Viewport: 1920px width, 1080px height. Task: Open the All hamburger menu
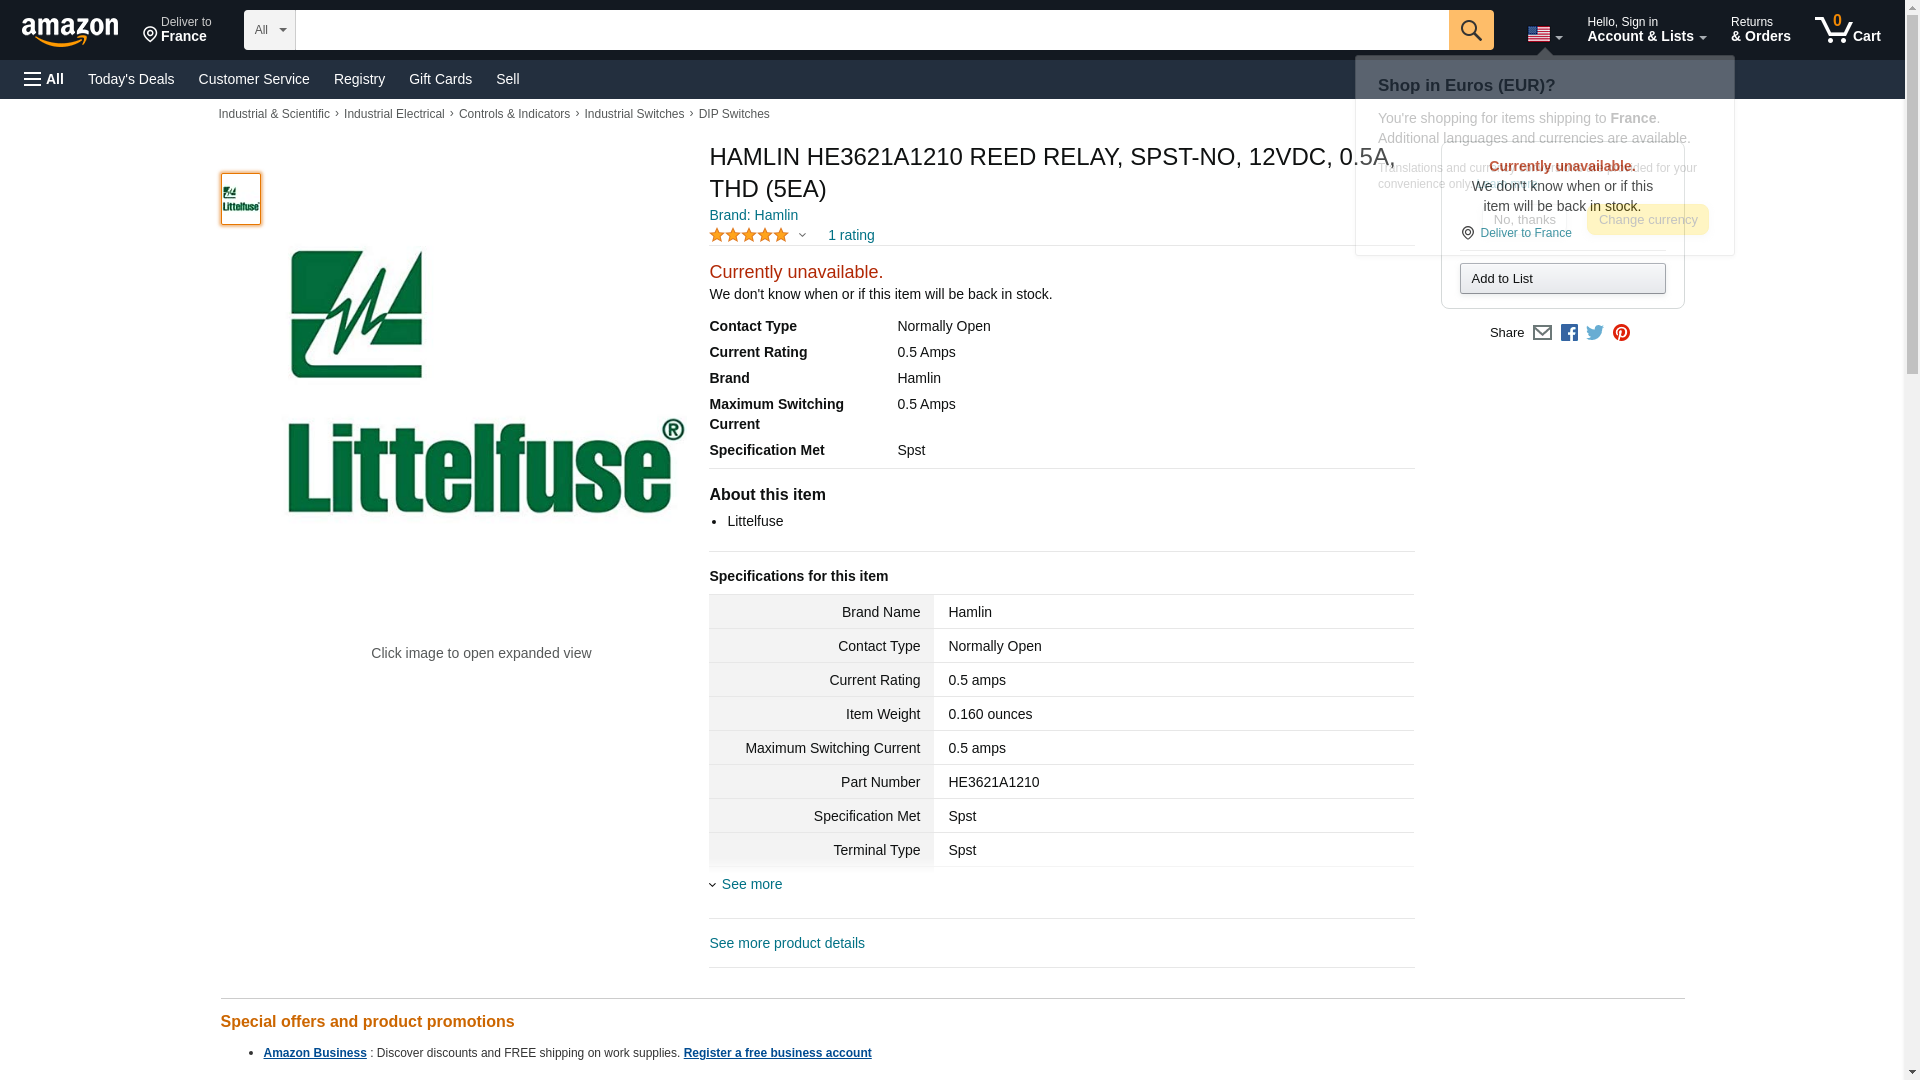(x=44, y=79)
